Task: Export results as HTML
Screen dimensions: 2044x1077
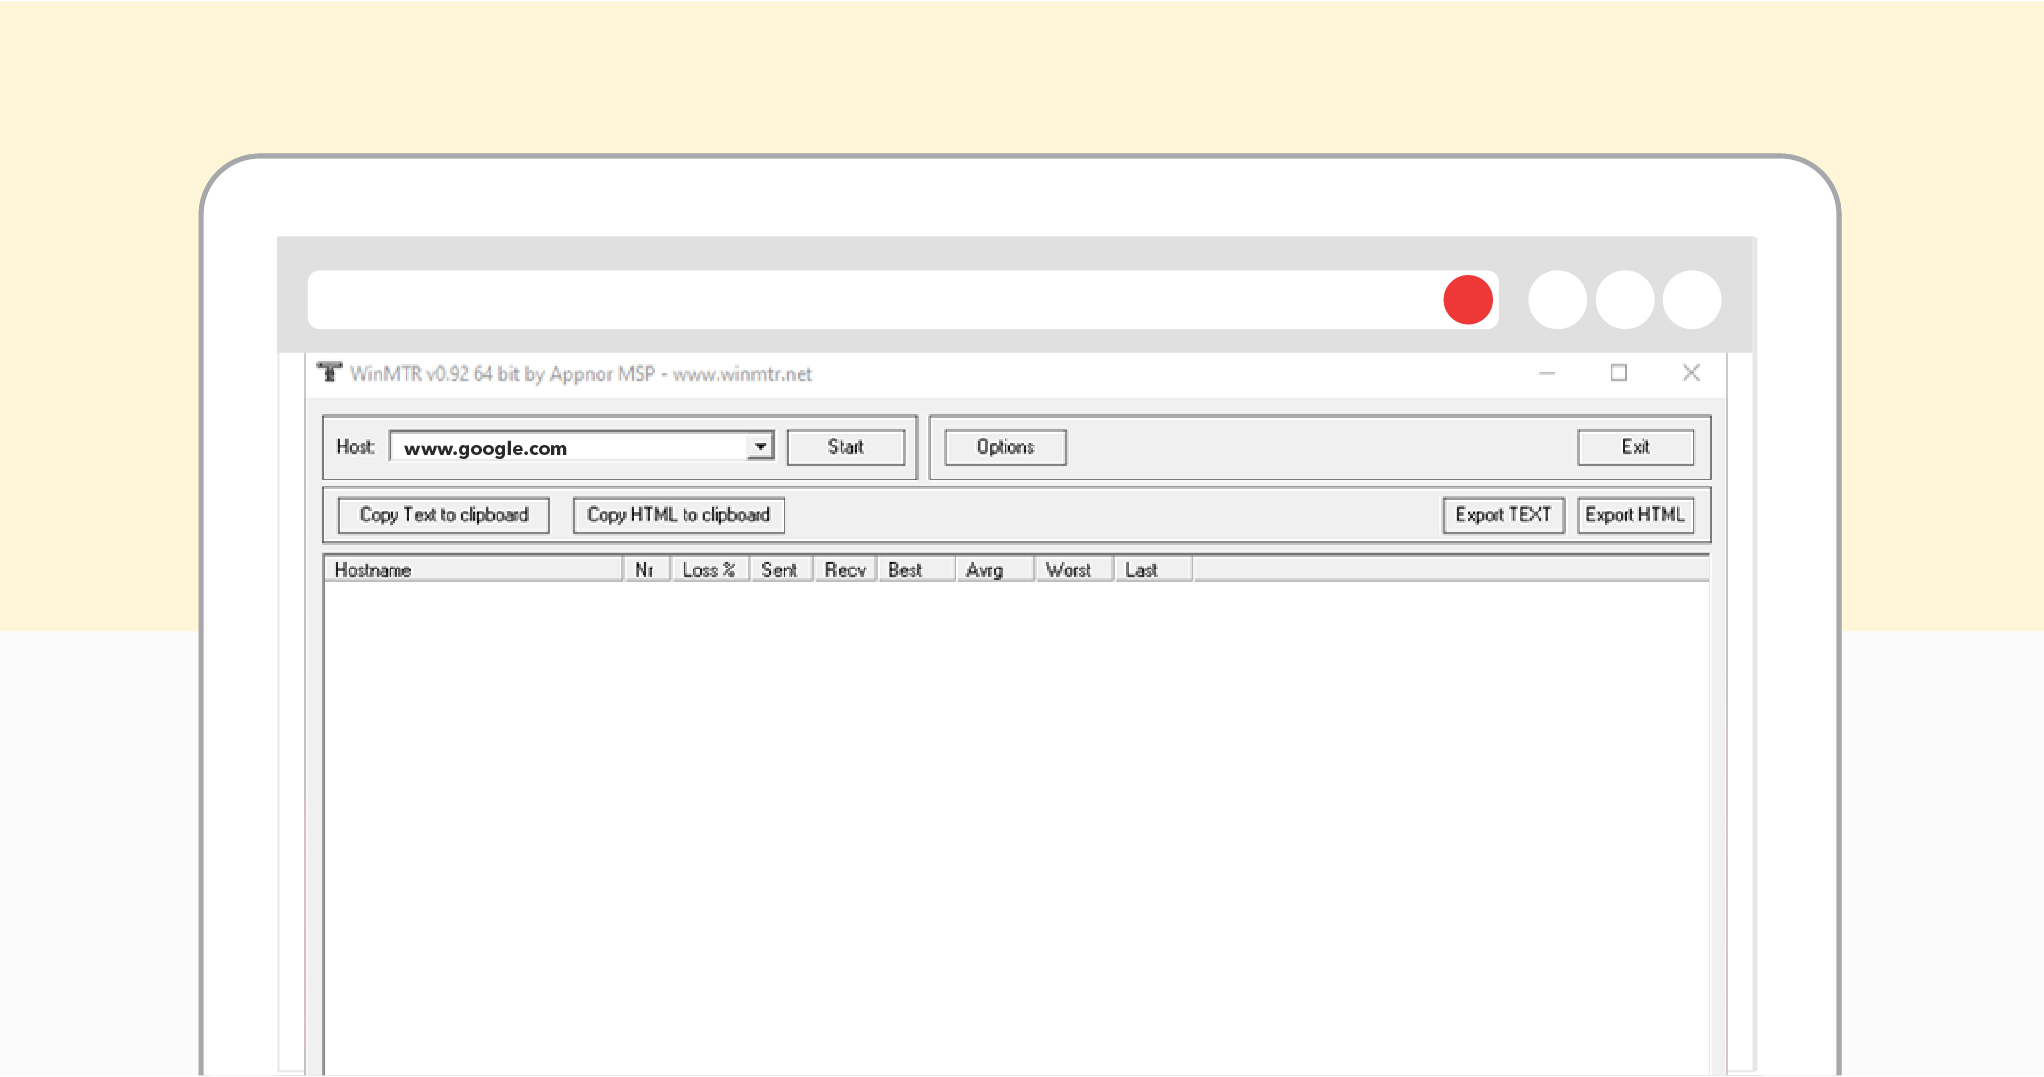Action: click(x=1635, y=515)
